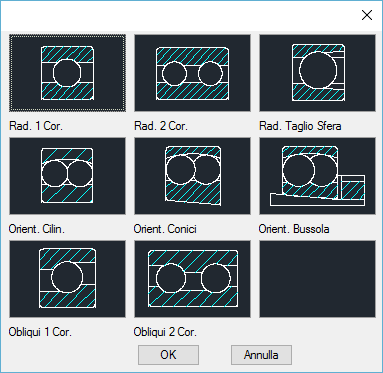383x373 pixels.
Task: Select the Orient. Bussola bearing icon
Action: pos(317,176)
